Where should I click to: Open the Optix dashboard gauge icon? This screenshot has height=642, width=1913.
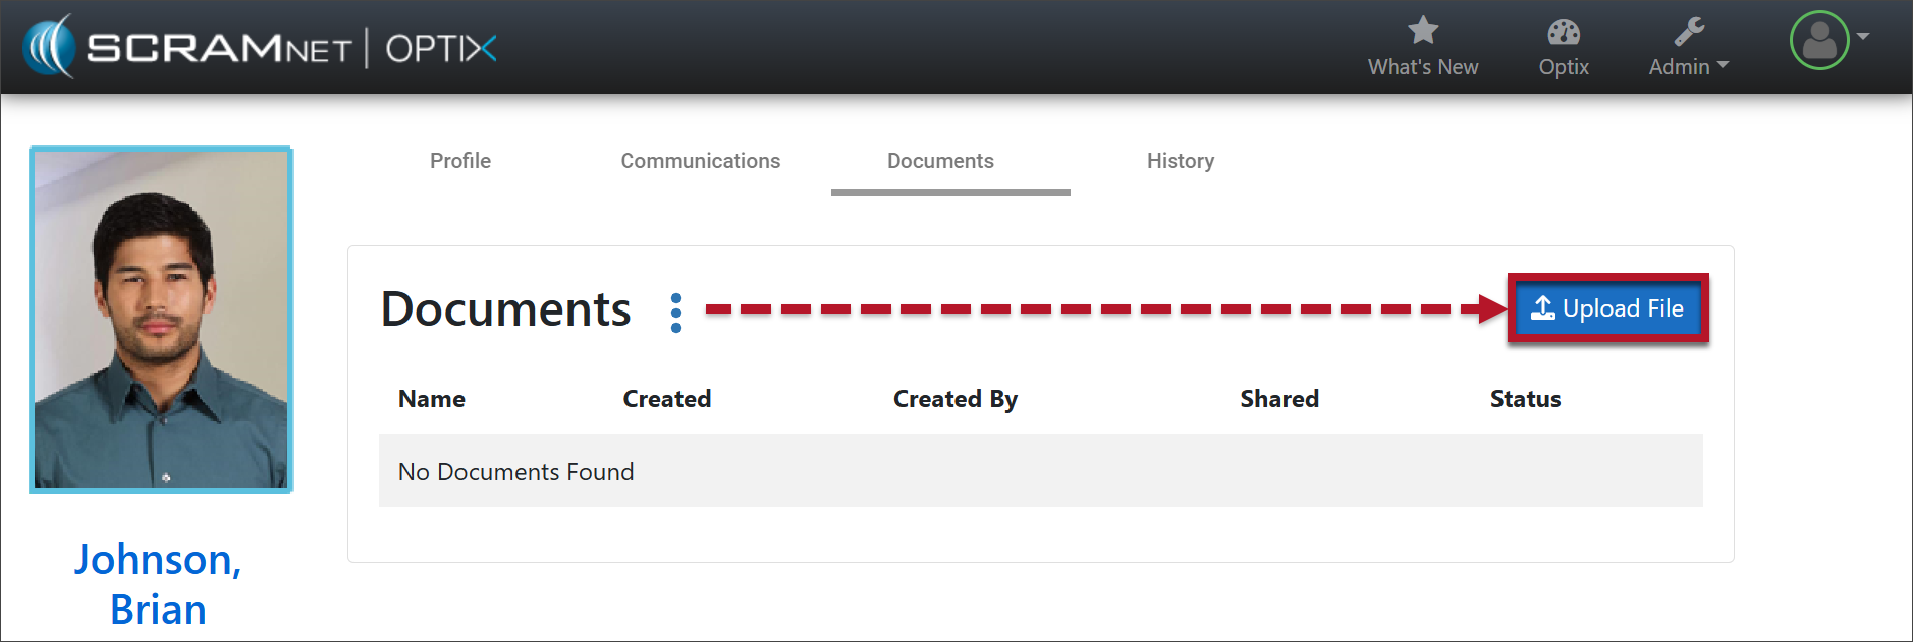point(1563,32)
